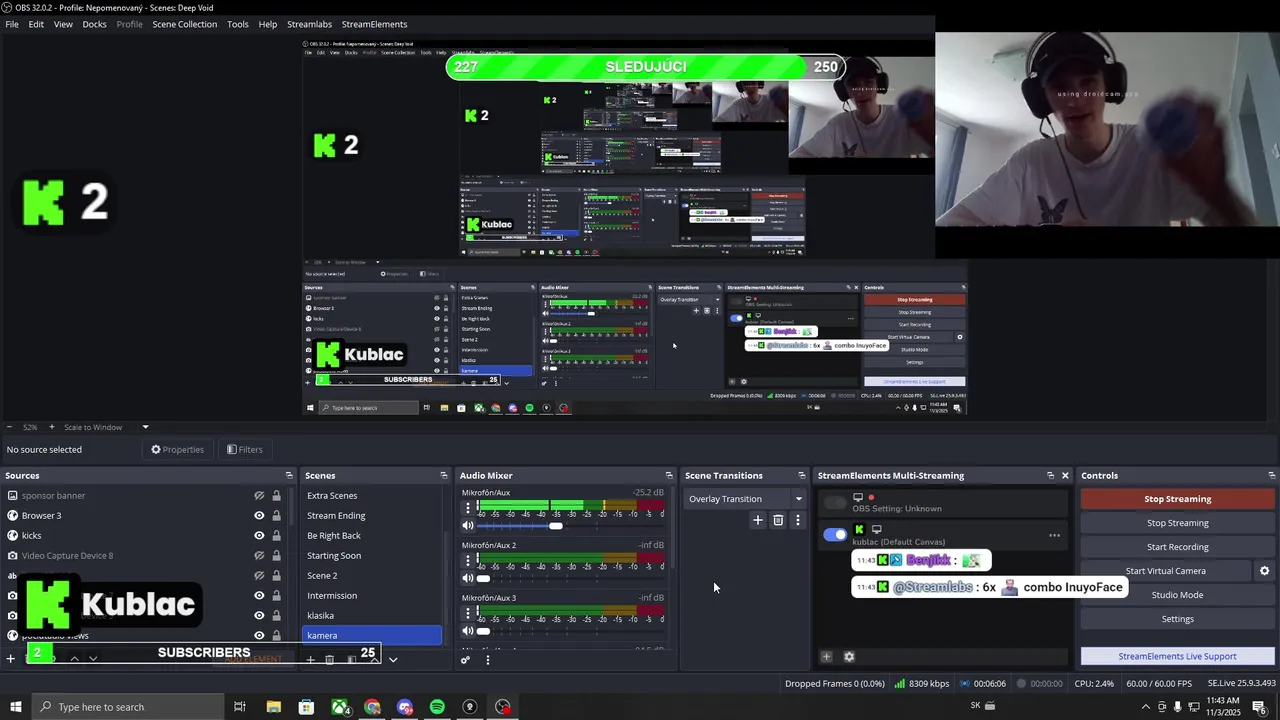
Task: Toggle lock on Browser 3 source
Action: click(277, 516)
